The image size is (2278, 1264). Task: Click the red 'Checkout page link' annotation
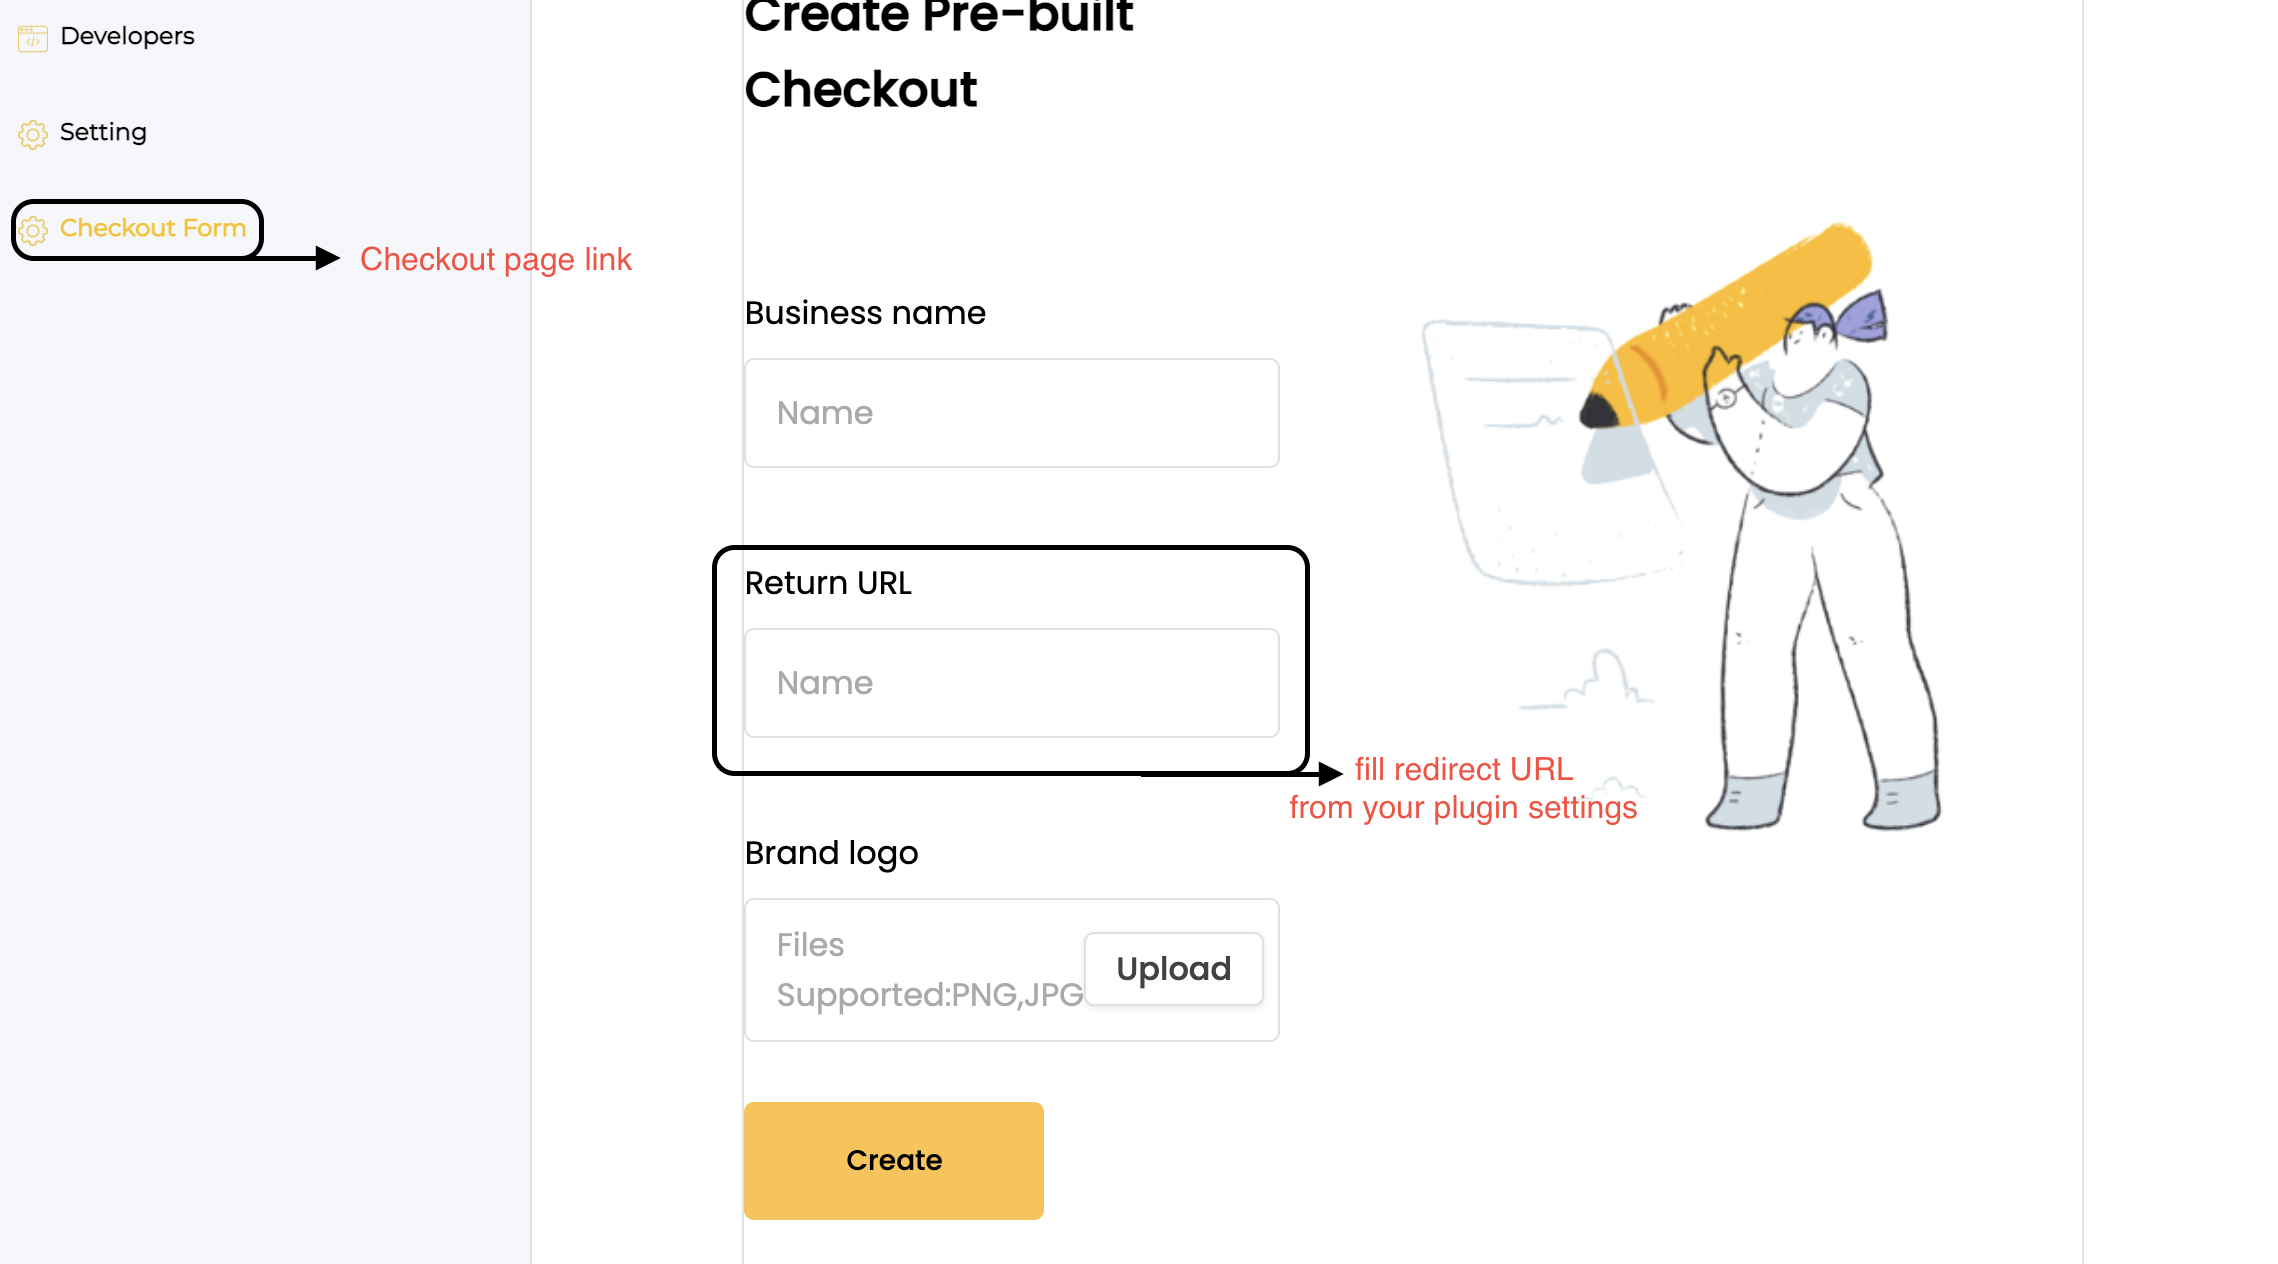pyautogui.click(x=496, y=260)
